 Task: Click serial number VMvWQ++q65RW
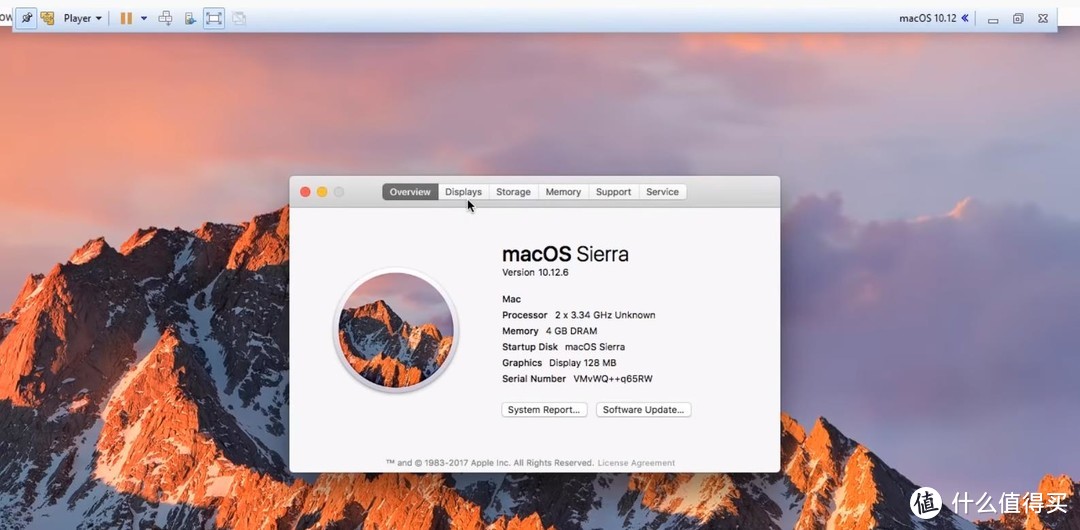[613, 379]
